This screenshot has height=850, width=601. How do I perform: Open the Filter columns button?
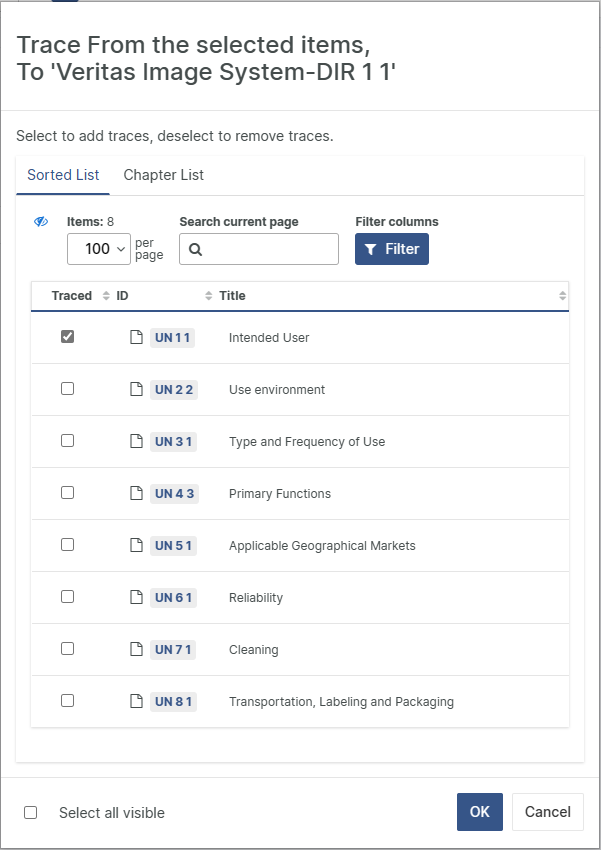[x=391, y=249]
